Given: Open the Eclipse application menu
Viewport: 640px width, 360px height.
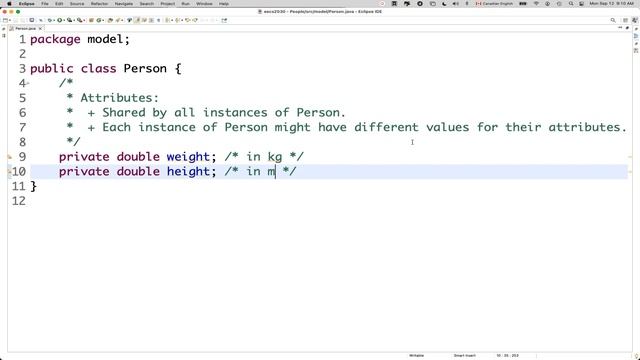Looking at the screenshot, I should pos(26,4).
